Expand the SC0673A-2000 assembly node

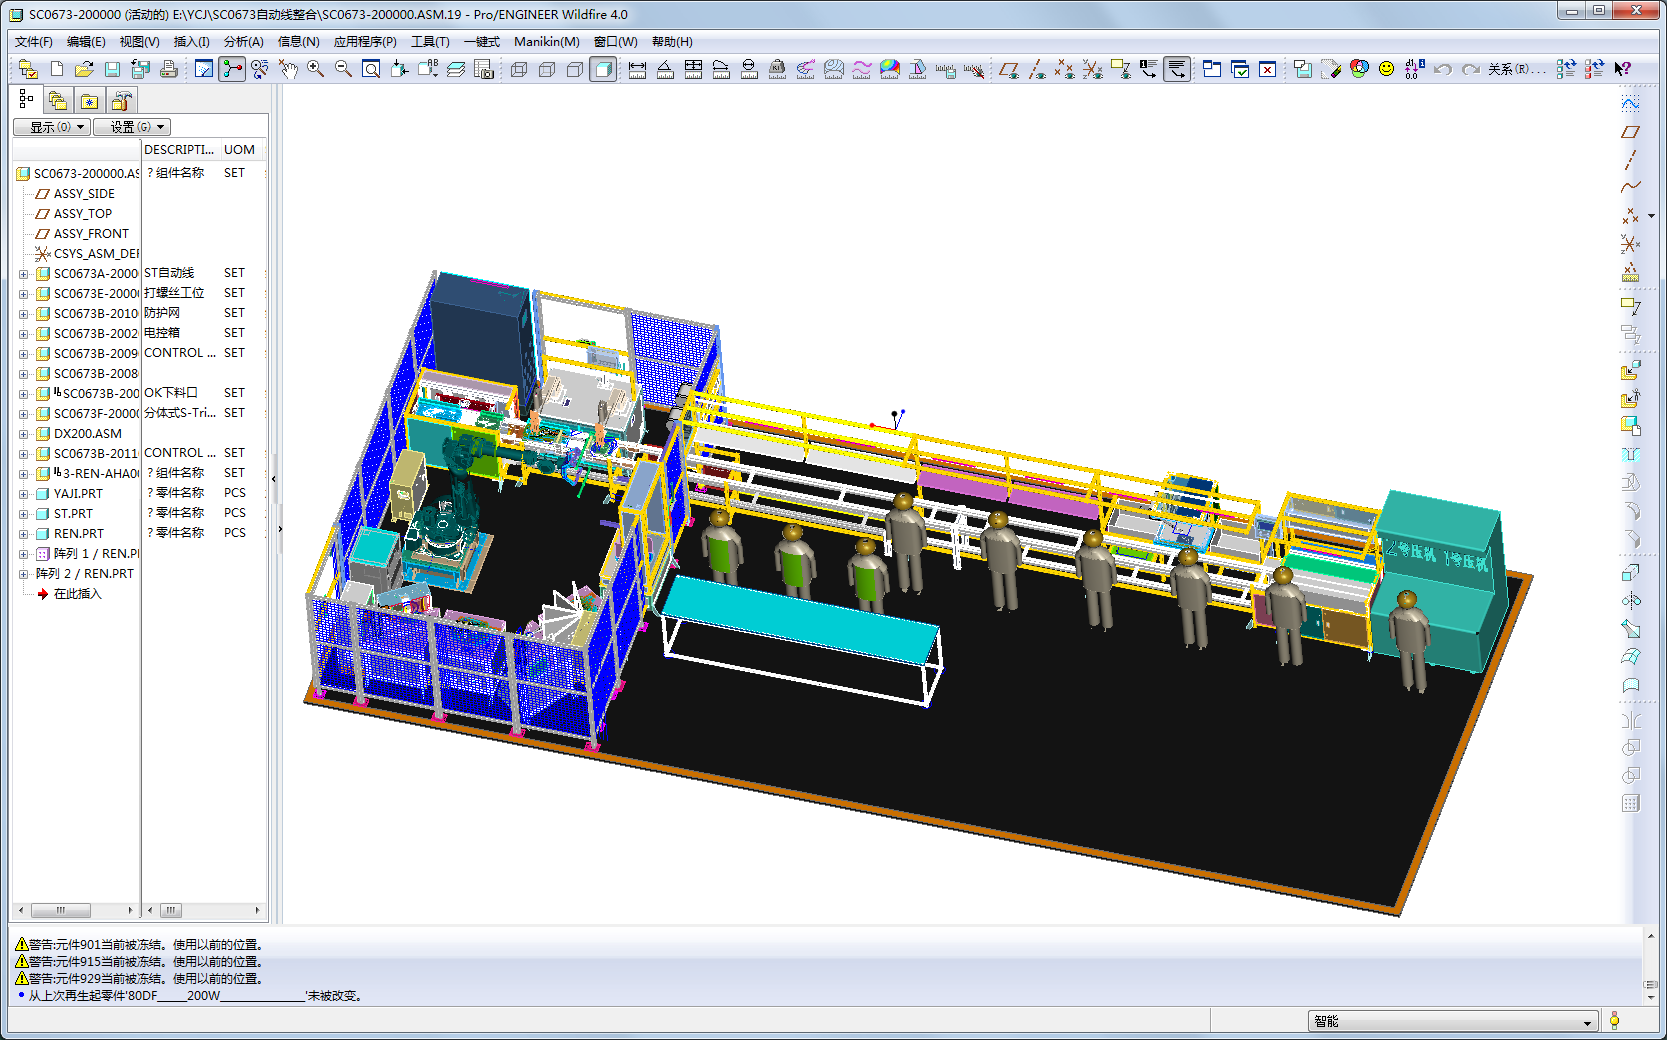(23, 274)
